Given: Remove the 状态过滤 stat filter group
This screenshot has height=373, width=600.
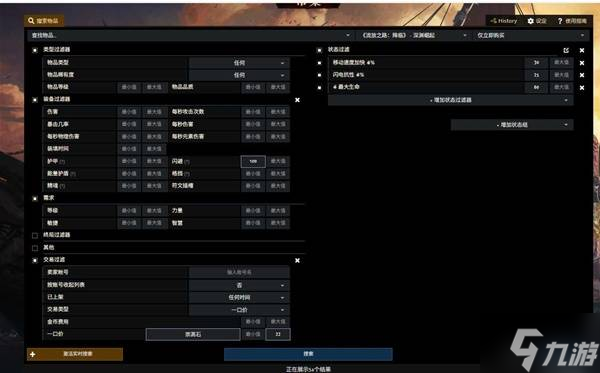Looking at the screenshot, I should (582, 50).
